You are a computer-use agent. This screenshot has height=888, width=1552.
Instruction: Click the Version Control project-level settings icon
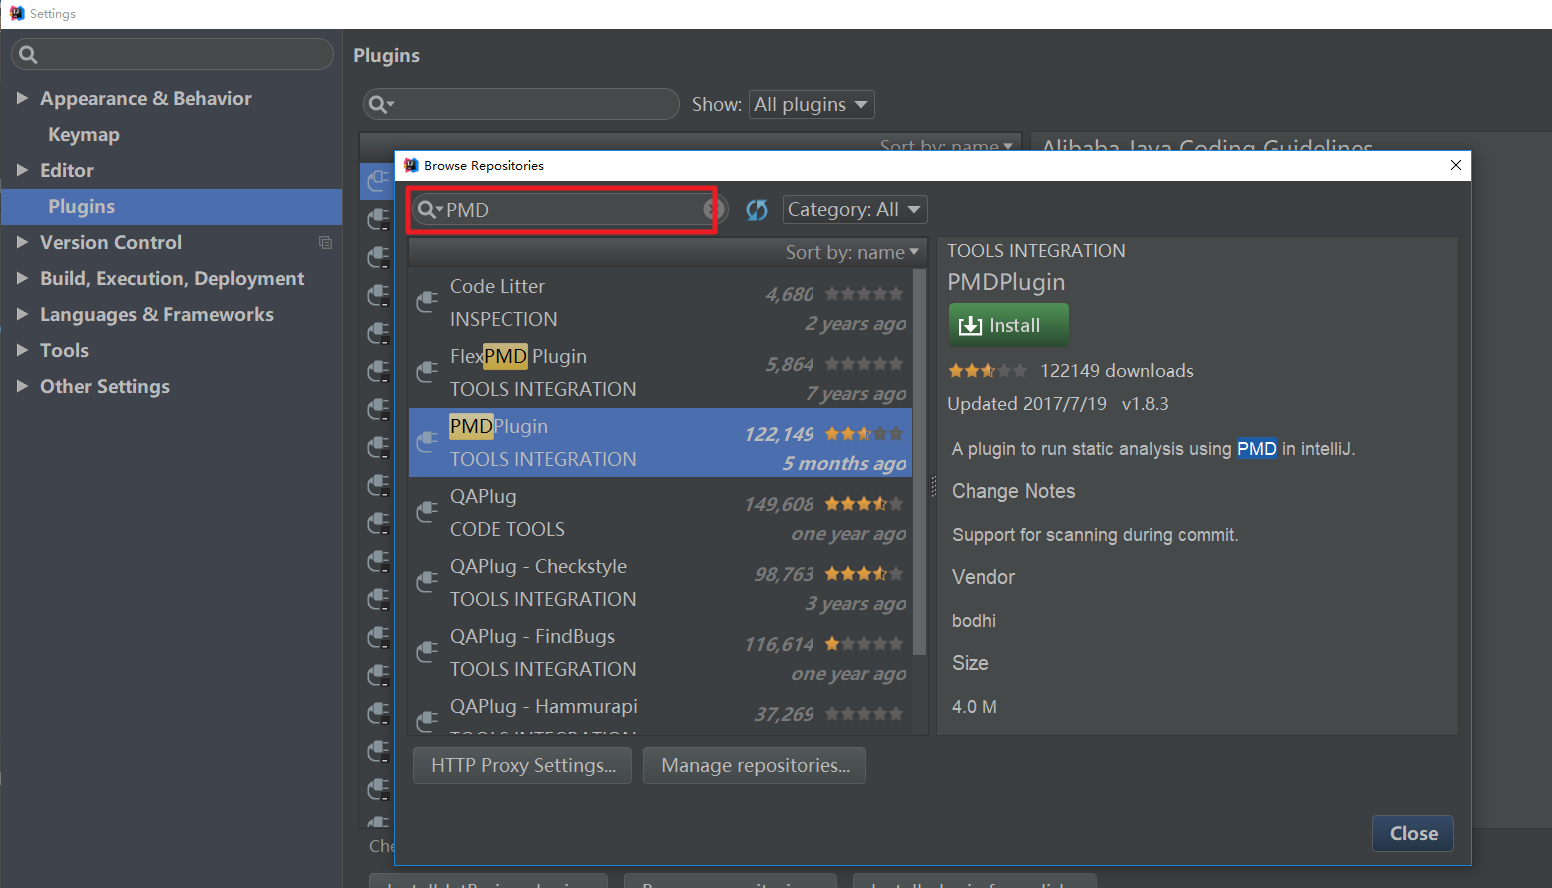pyautogui.click(x=325, y=242)
